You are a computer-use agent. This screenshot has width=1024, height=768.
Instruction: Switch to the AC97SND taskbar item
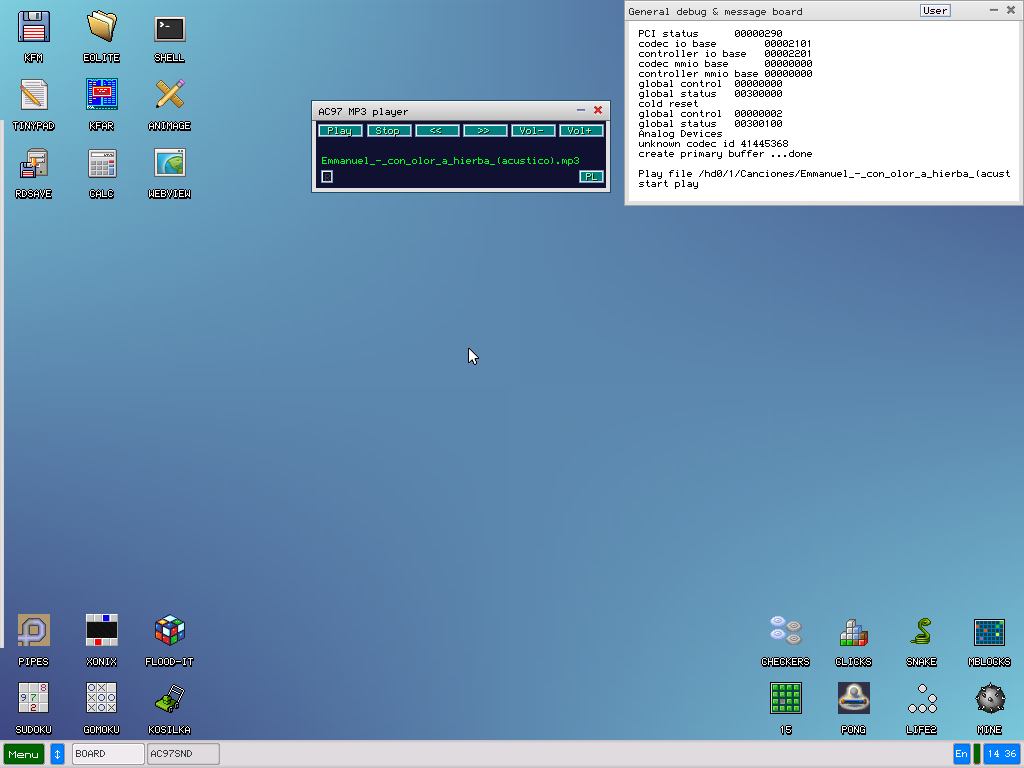click(x=183, y=754)
